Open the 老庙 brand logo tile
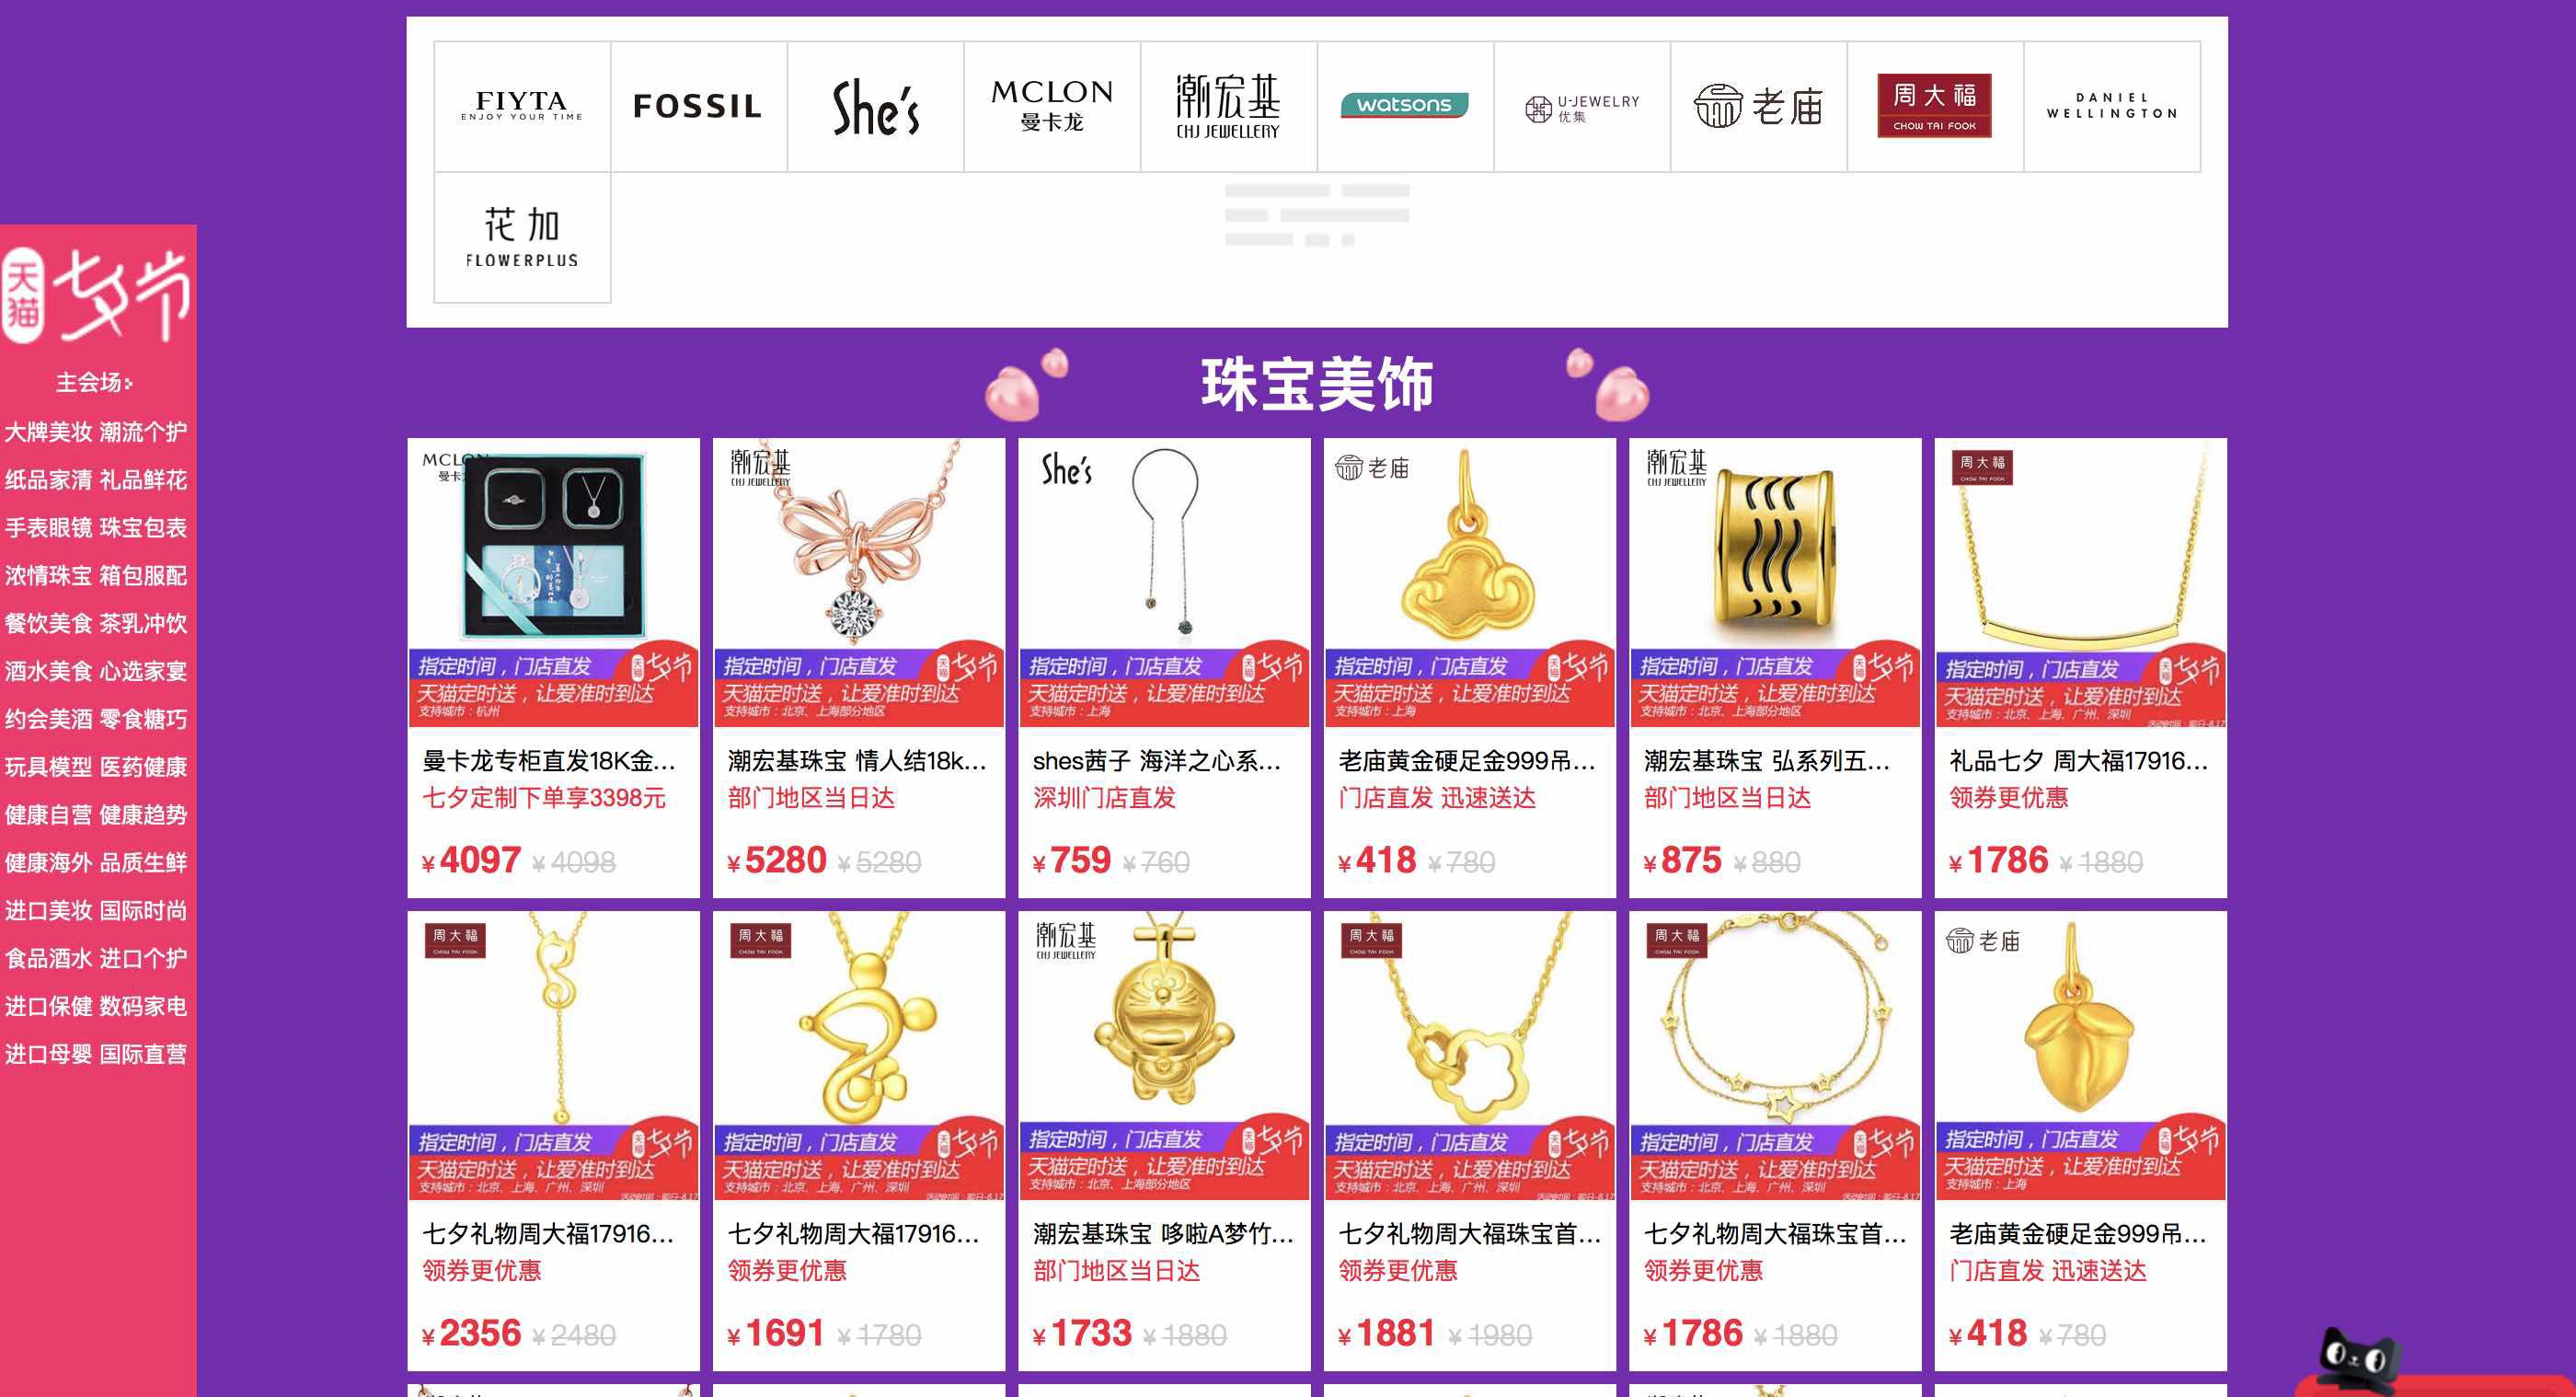Image resolution: width=2576 pixels, height=1397 pixels. 1758,106
